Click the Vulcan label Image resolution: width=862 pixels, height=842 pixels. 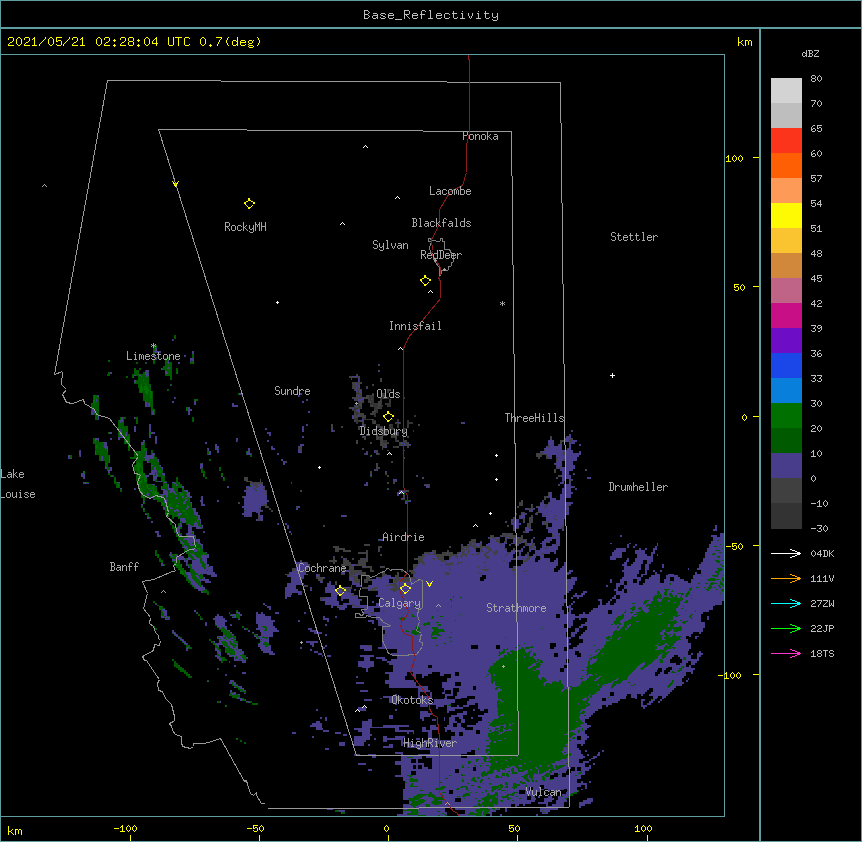544,792
